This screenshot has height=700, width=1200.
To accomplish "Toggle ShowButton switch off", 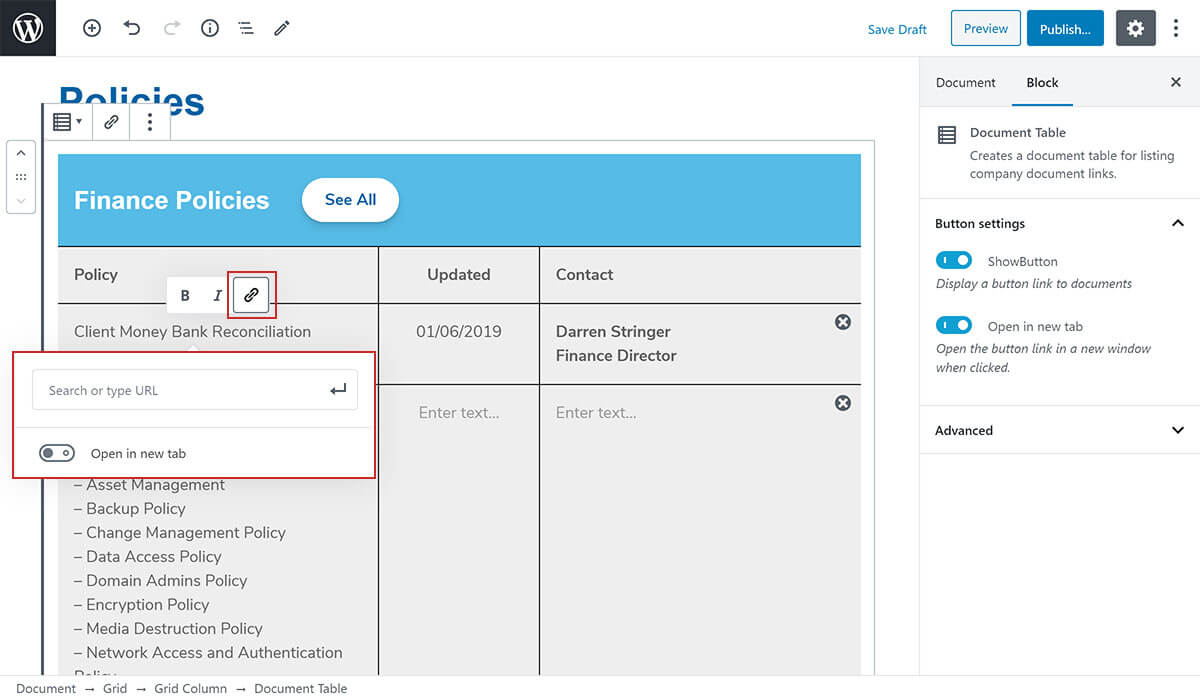I will [954, 261].
